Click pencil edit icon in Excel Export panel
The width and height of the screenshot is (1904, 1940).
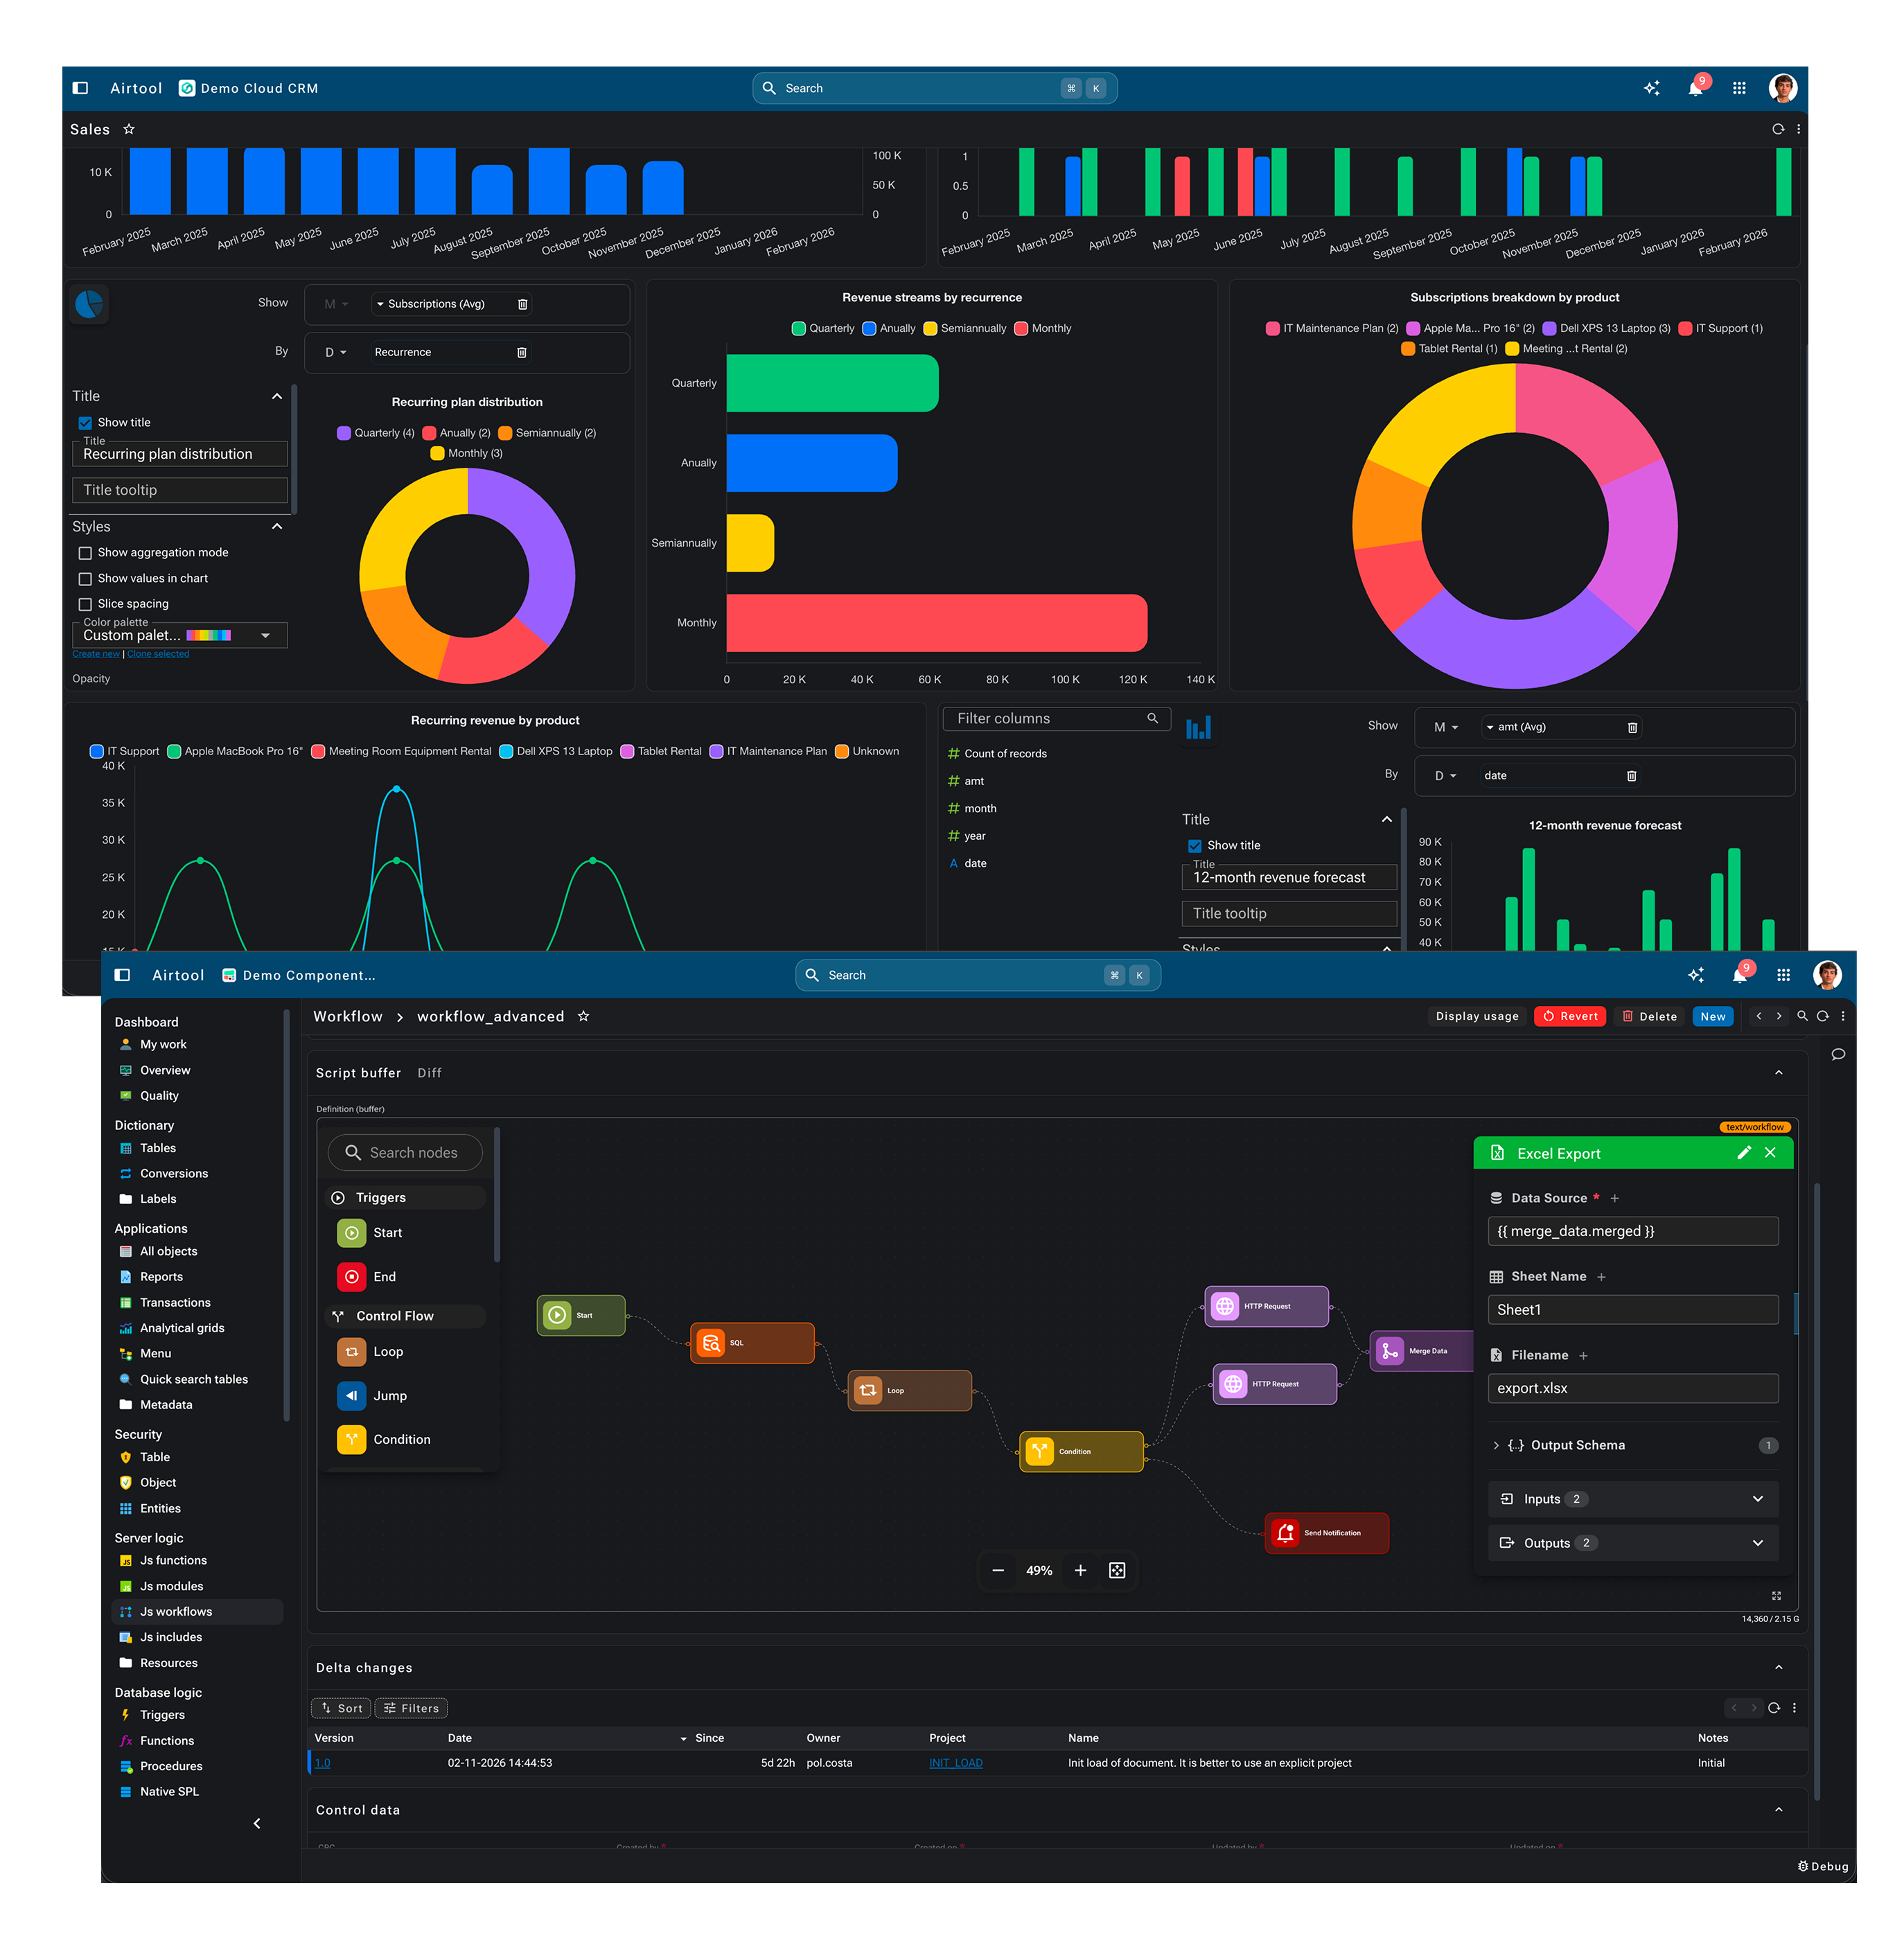(x=1744, y=1153)
